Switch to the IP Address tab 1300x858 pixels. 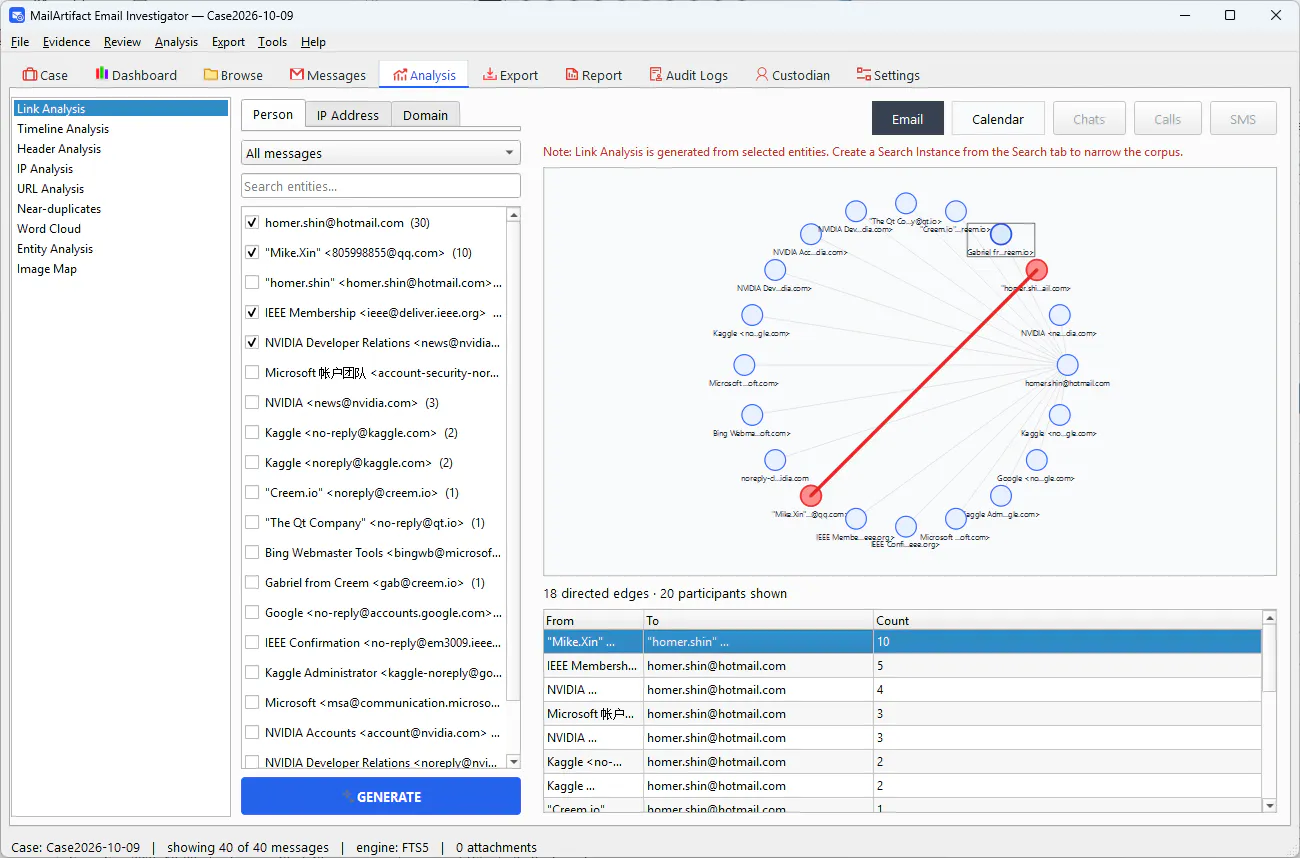(348, 115)
